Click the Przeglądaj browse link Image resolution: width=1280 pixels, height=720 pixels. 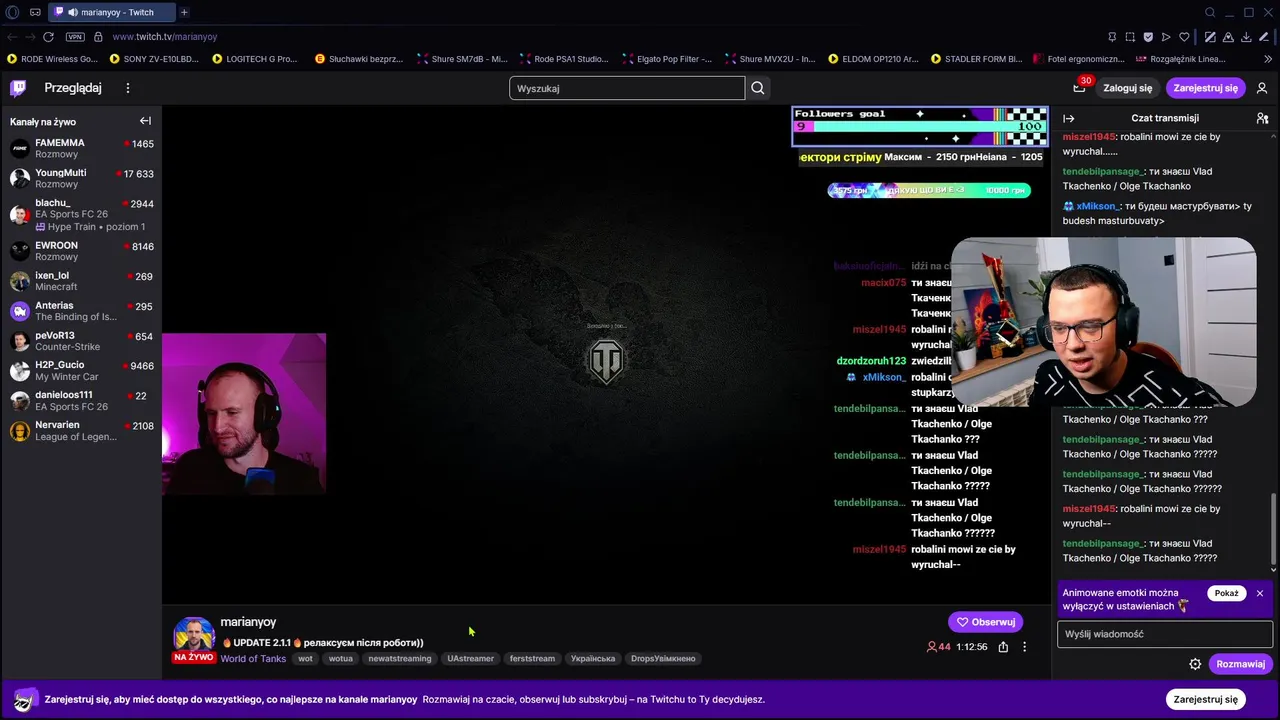(73, 88)
